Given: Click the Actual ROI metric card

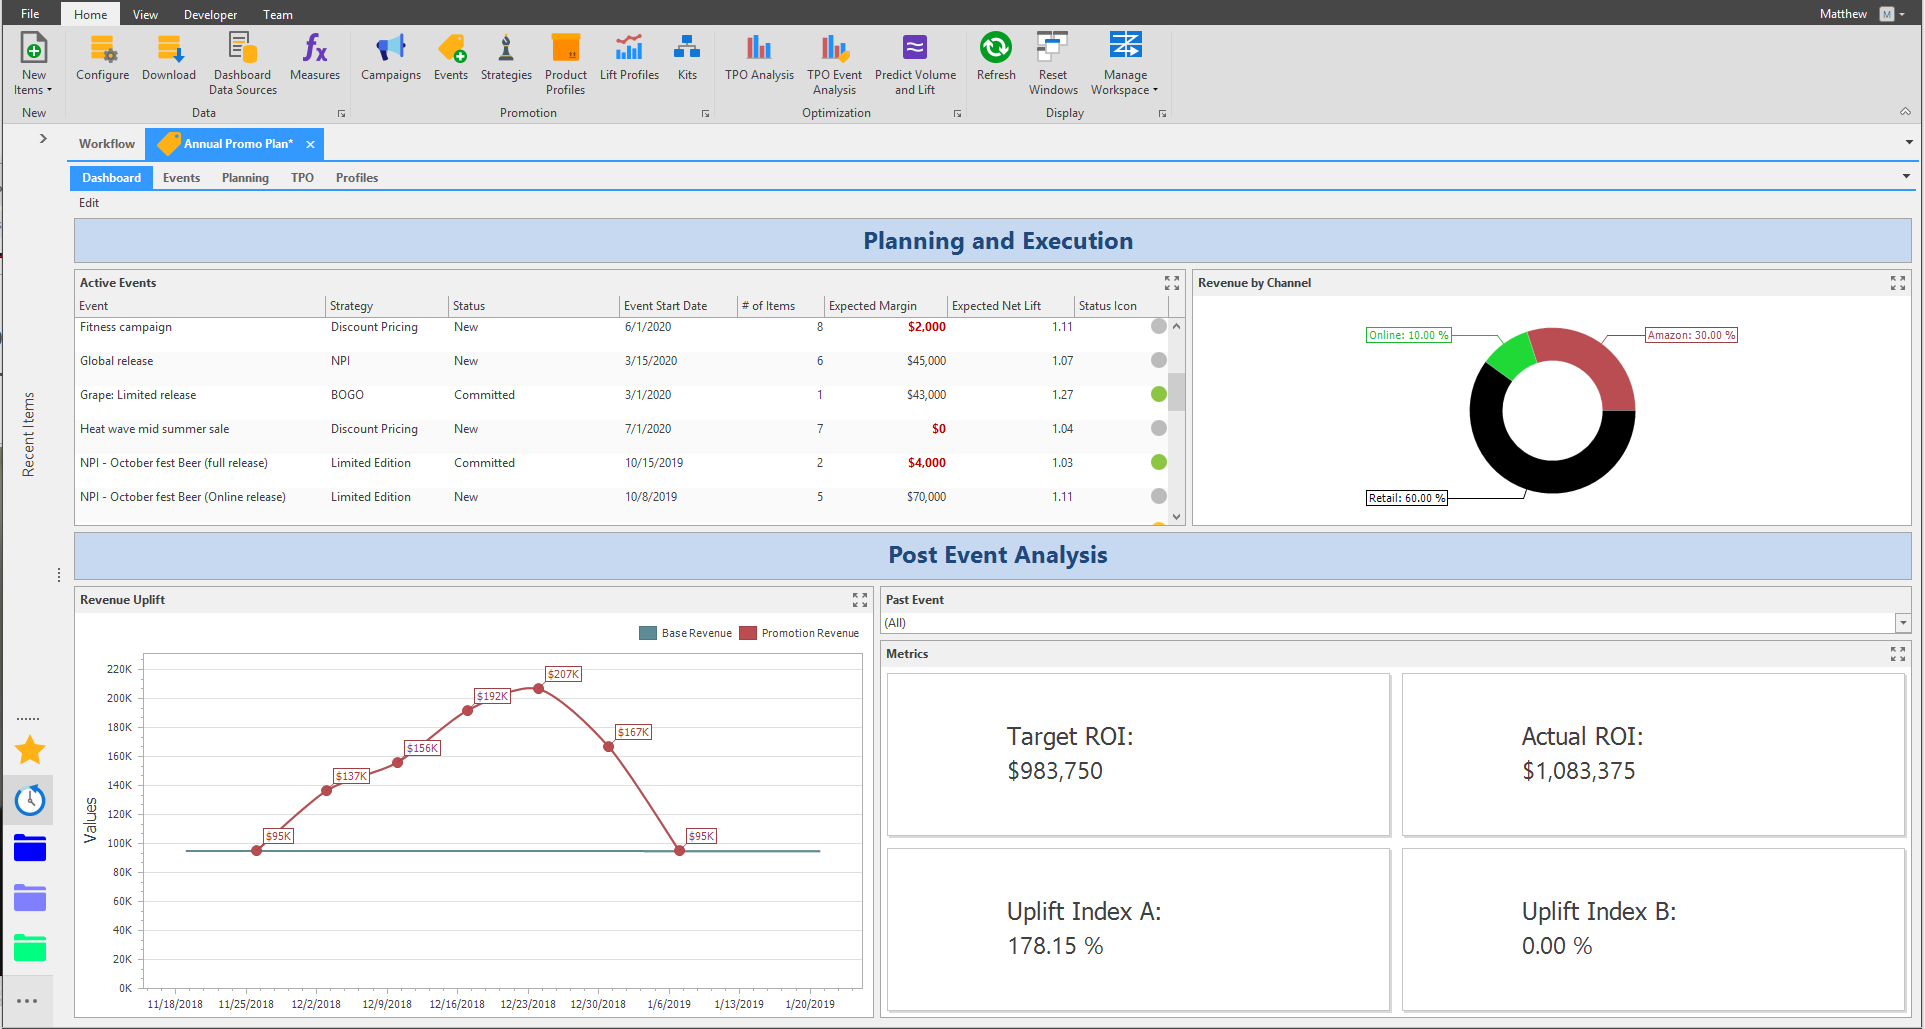Looking at the screenshot, I should click(1653, 754).
